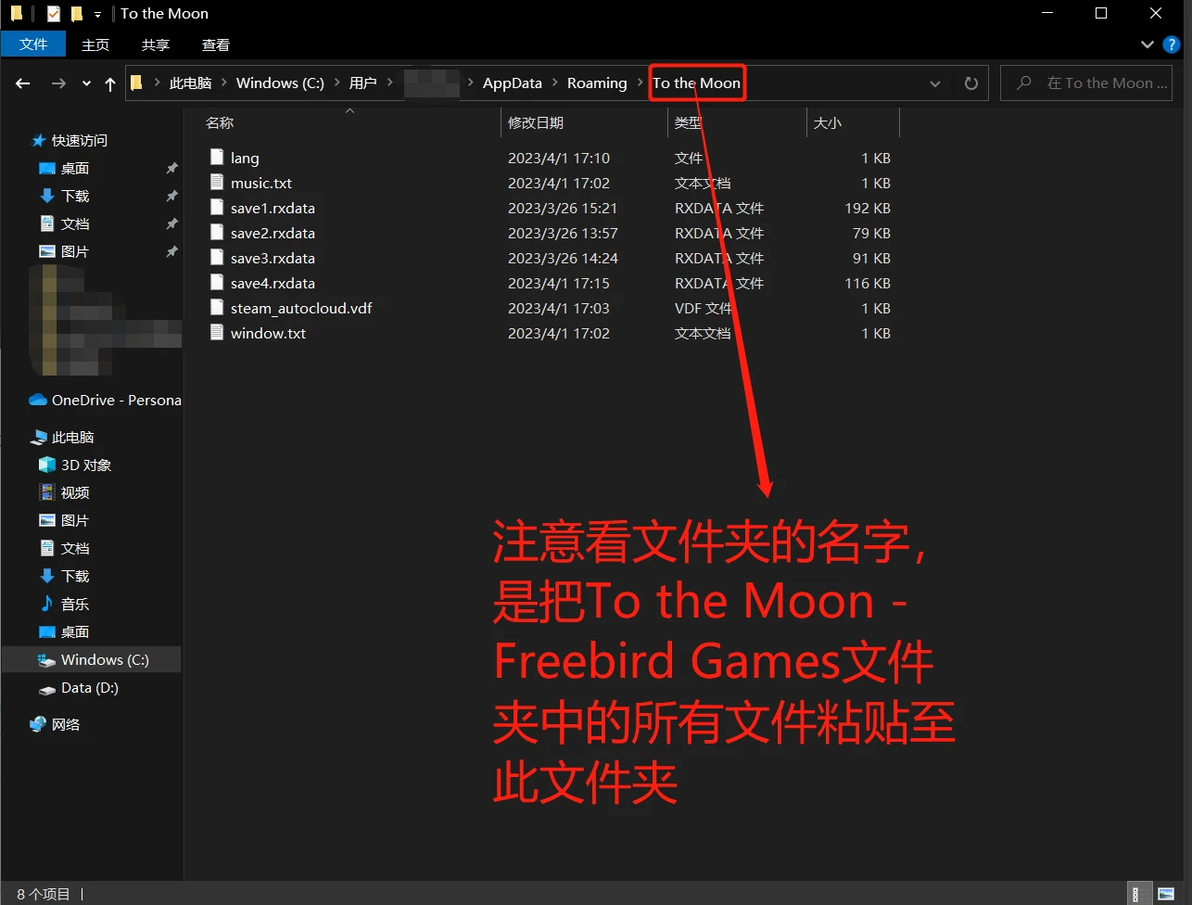Click the quick access new folder icon

tap(76, 14)
